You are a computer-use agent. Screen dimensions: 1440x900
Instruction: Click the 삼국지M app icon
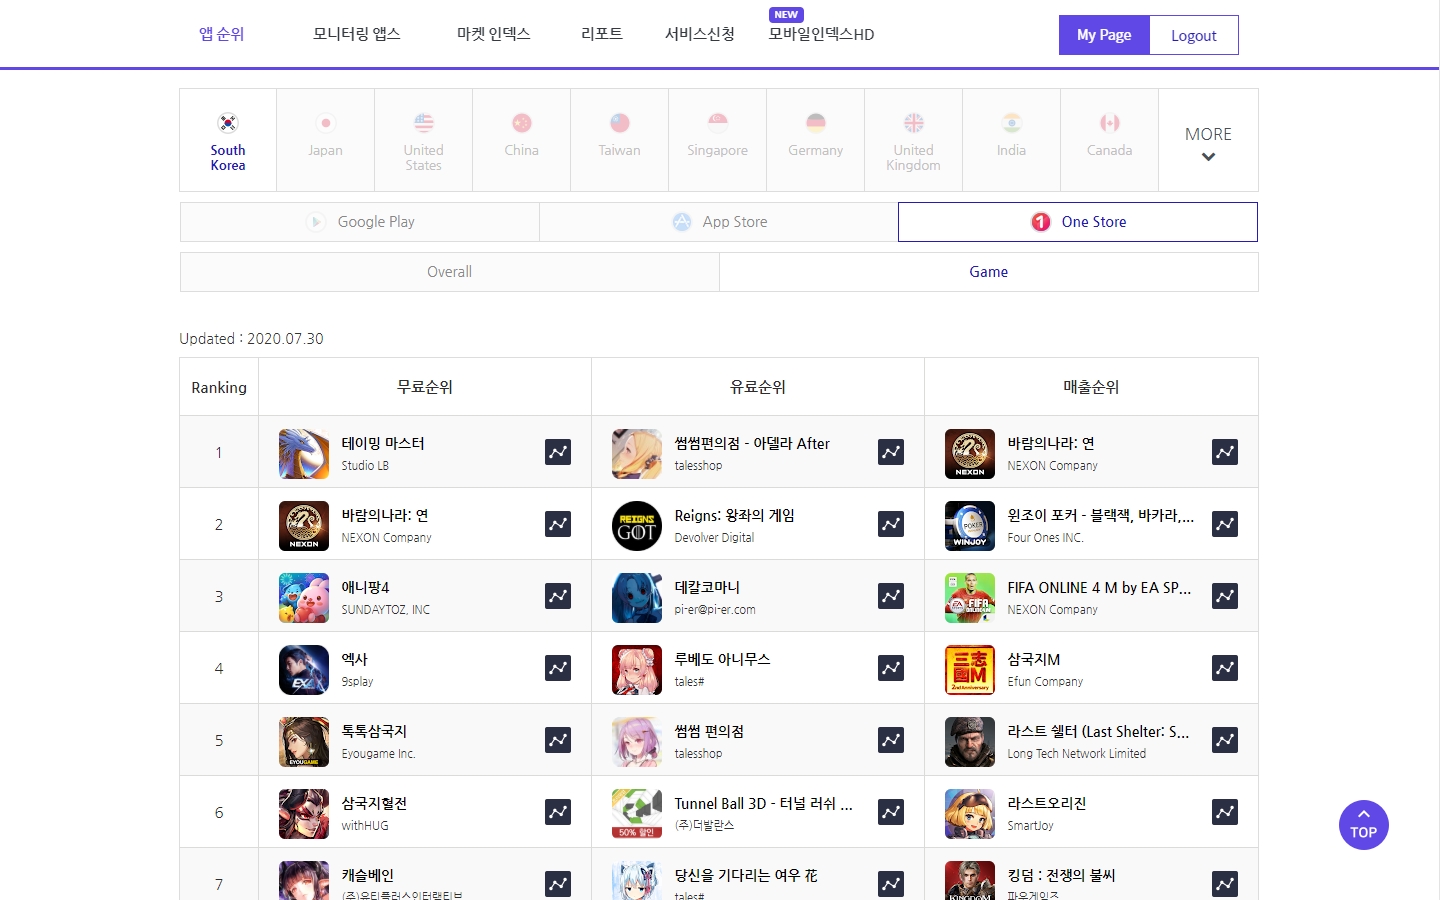coord(970,670)
